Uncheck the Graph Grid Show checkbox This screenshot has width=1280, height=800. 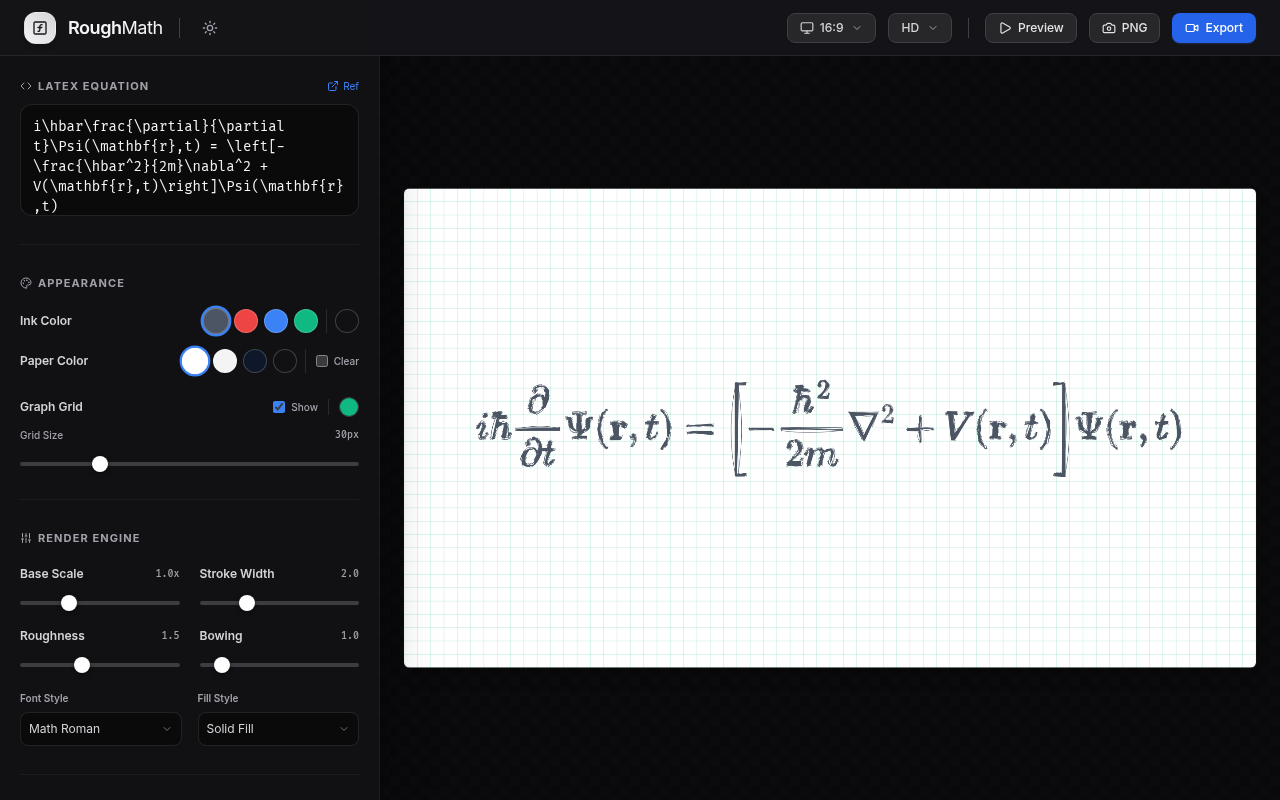[279, 407]
